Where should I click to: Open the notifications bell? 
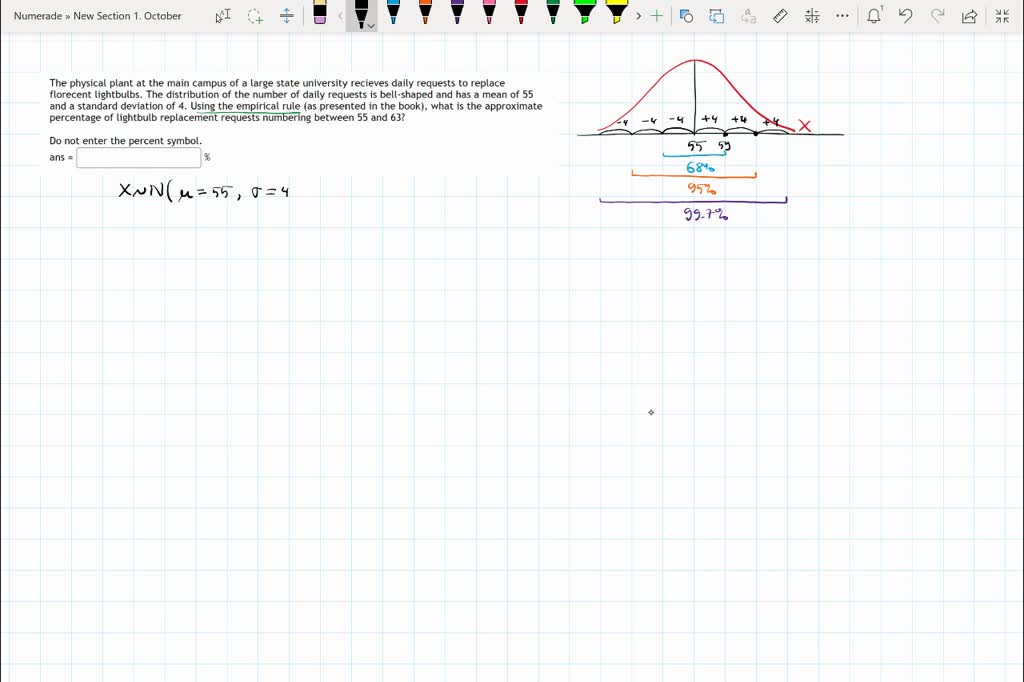pyautogui.click(x=874, y=16)
